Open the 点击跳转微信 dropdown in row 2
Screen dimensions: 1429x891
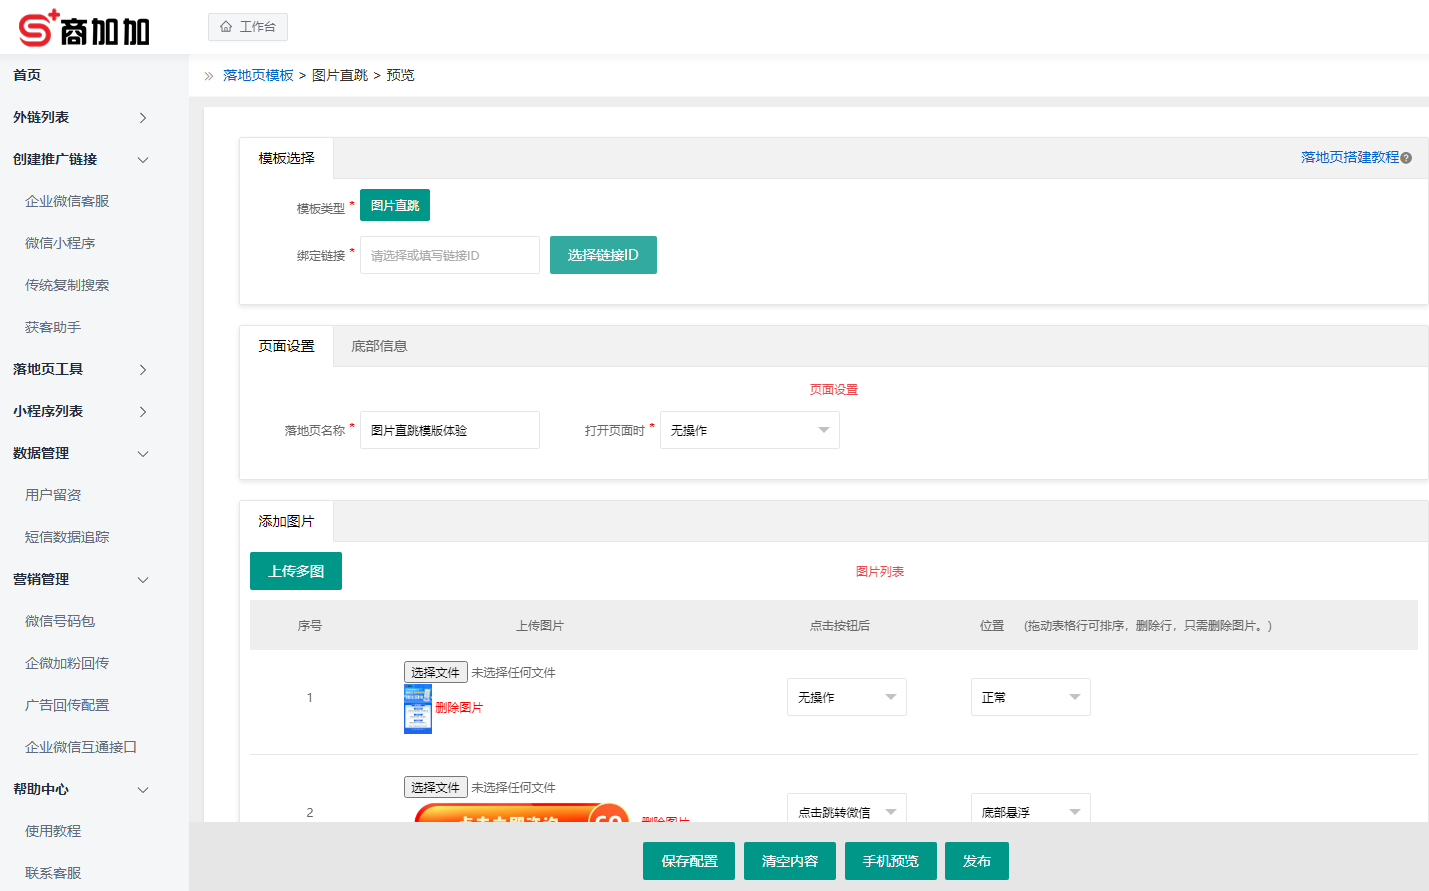tap(846, 808)
